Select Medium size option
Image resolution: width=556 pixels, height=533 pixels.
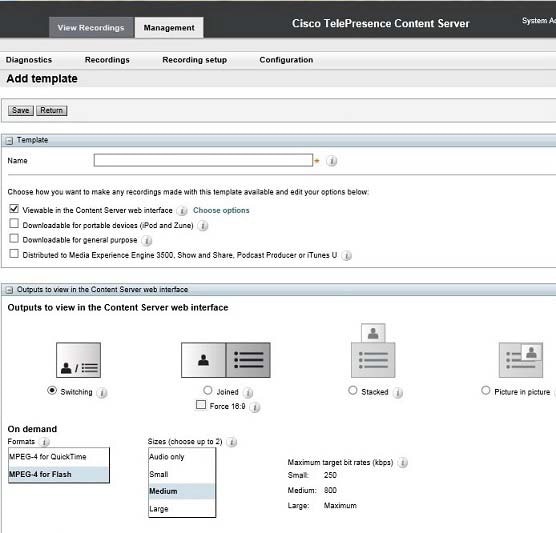pos(182,491)
